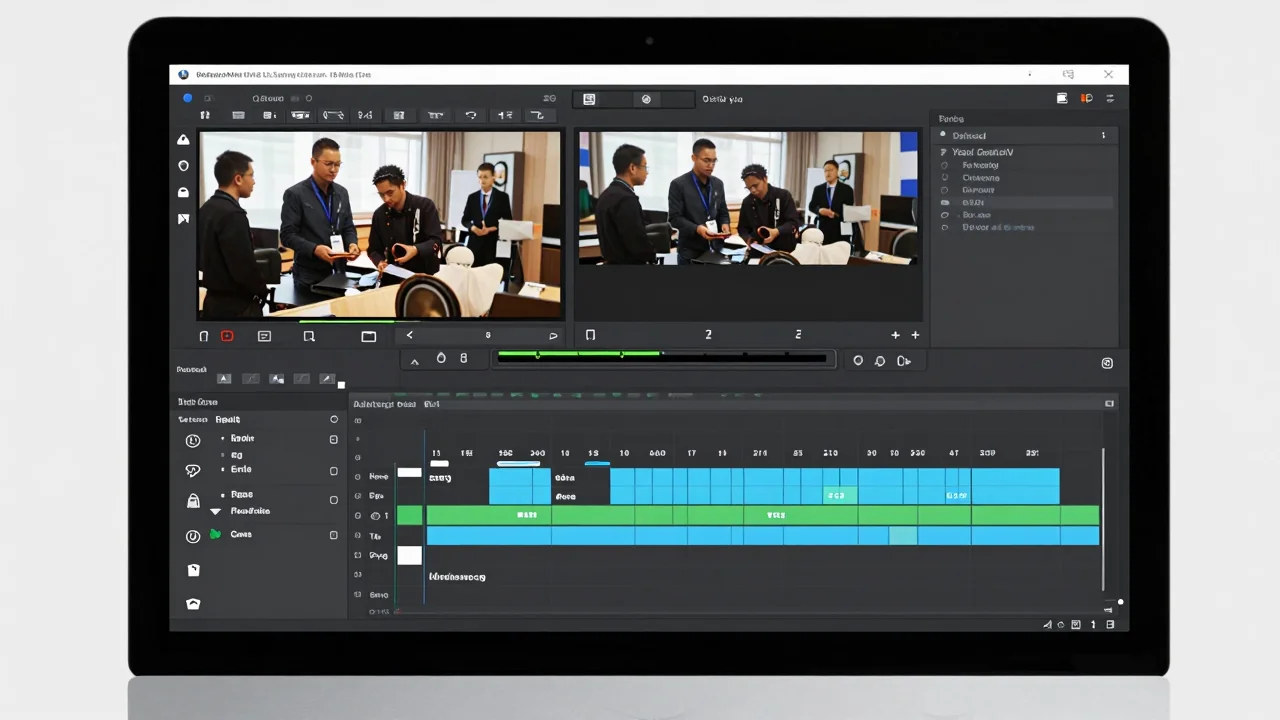Click the left preview monitor image
The height and width of the screenshot is (720, 1280).
pyautogui.click(x=380, y=225)
